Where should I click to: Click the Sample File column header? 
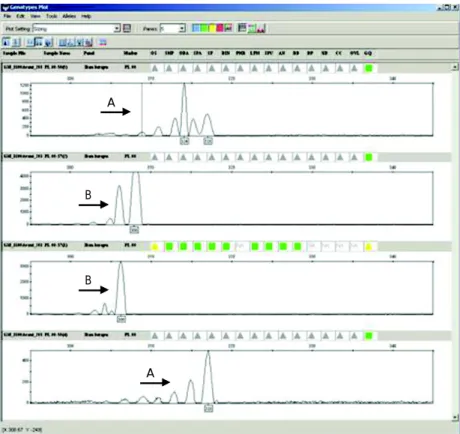14,53
